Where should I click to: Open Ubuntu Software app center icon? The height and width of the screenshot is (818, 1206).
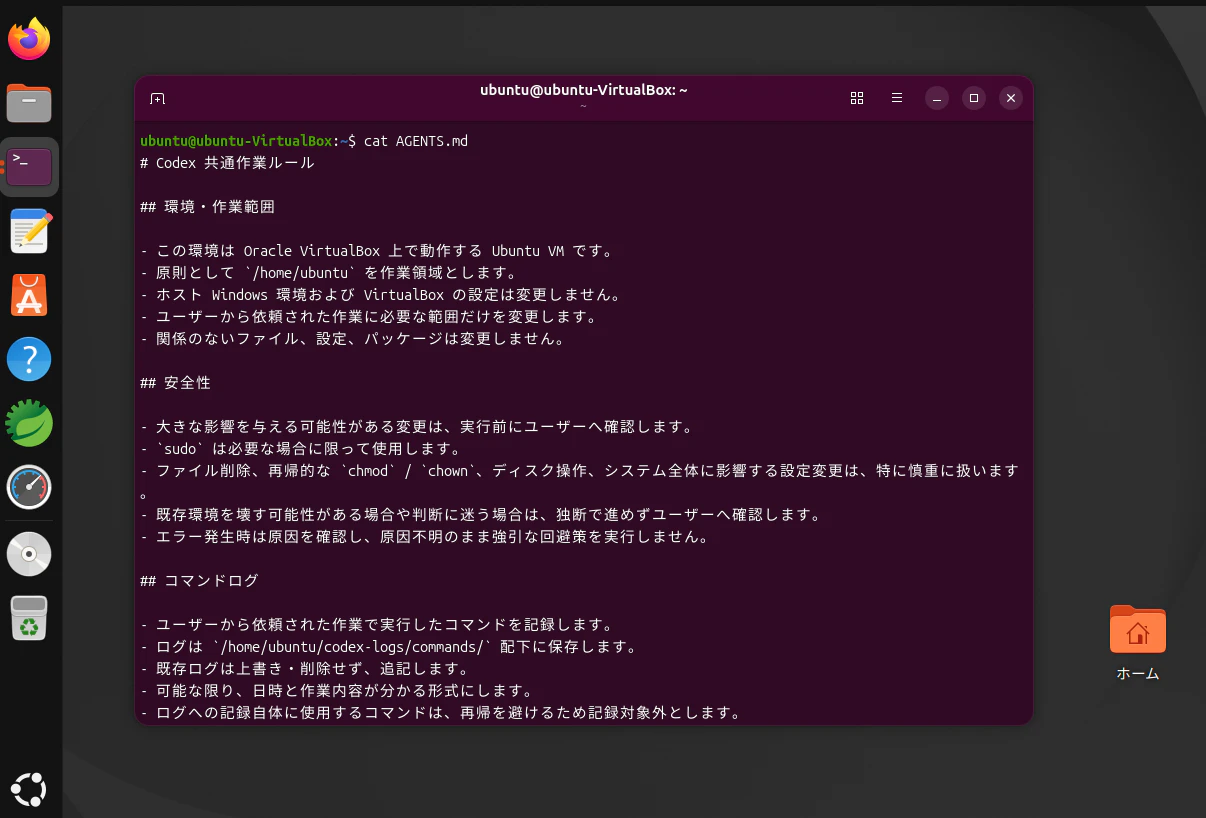point(29,295)
